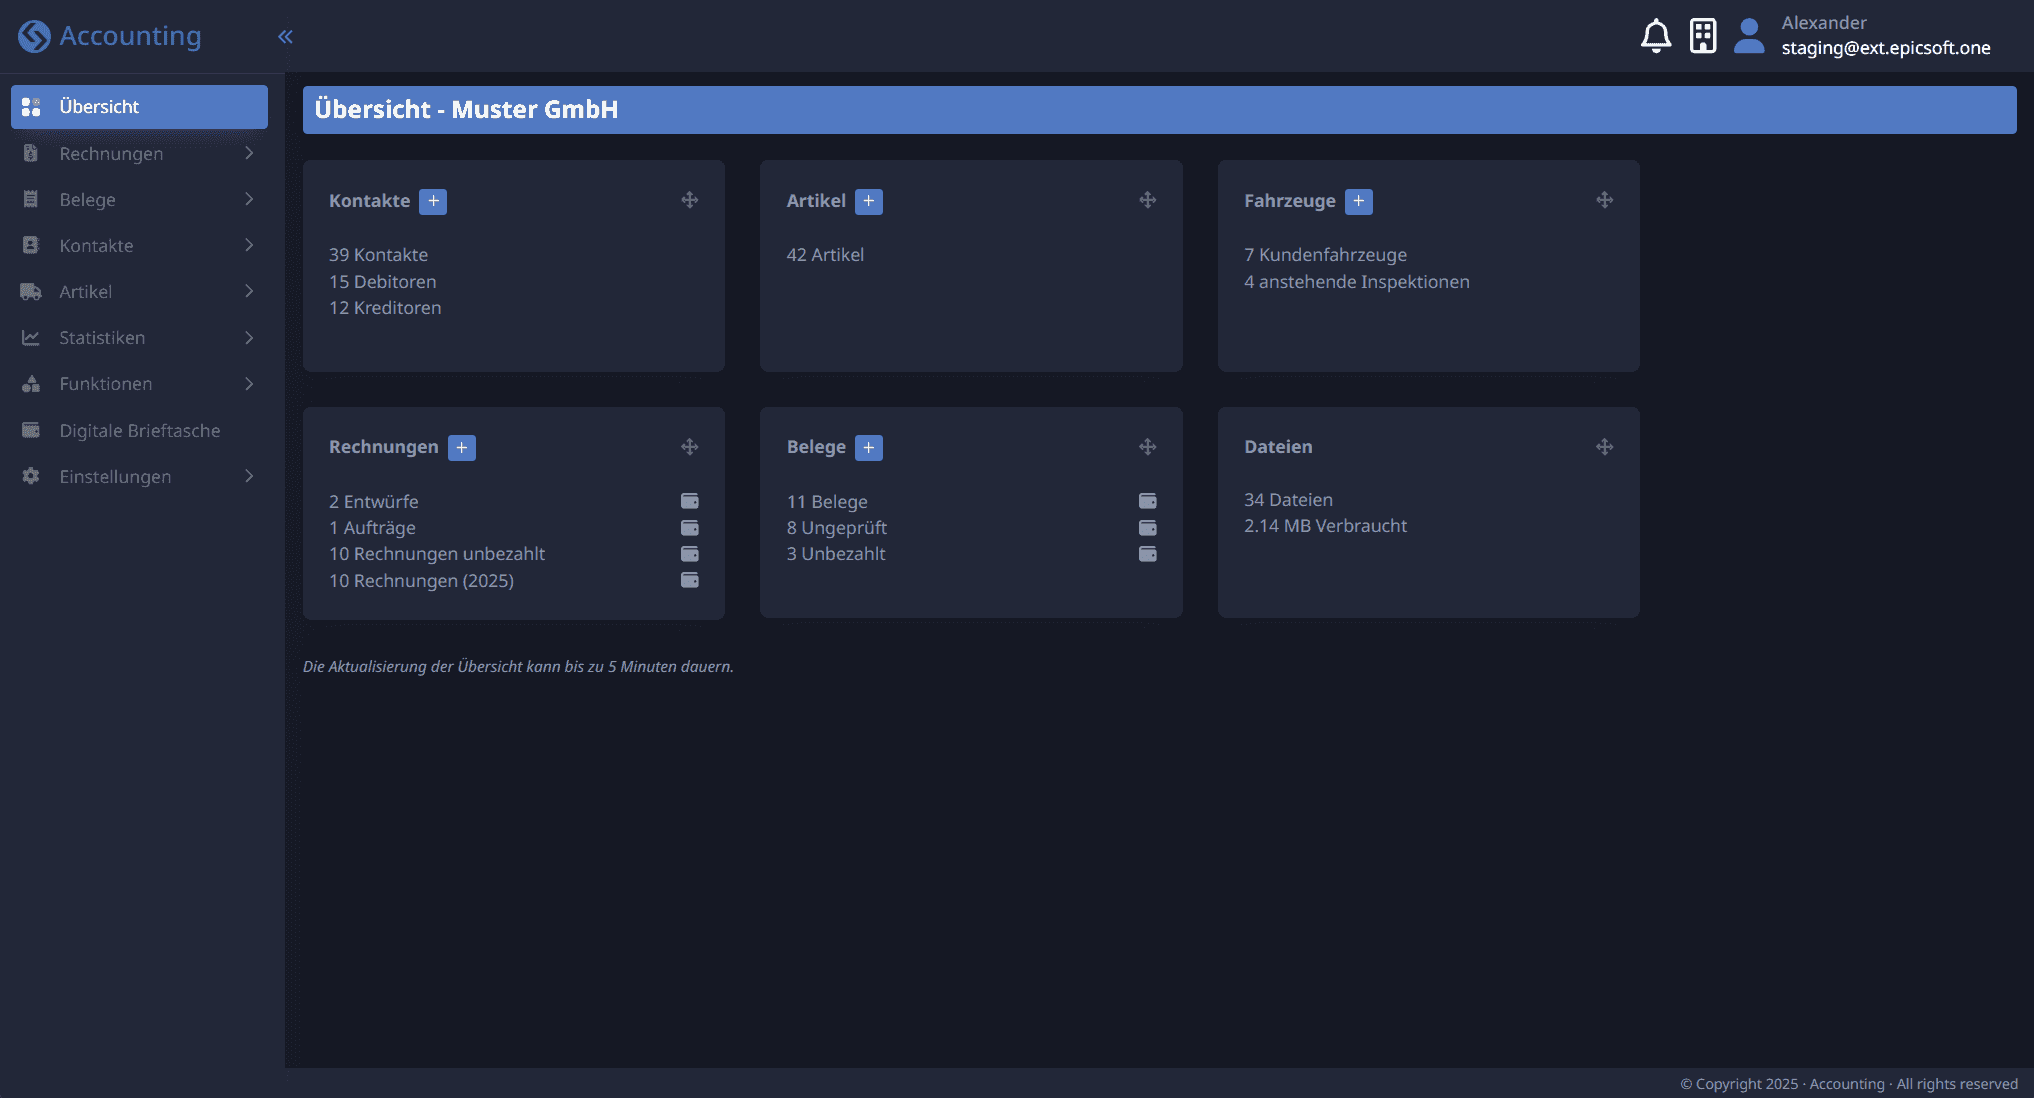Open the Statistiken menu item
The width and height of the screenshot is (2034, 1098).
point(139,338)
